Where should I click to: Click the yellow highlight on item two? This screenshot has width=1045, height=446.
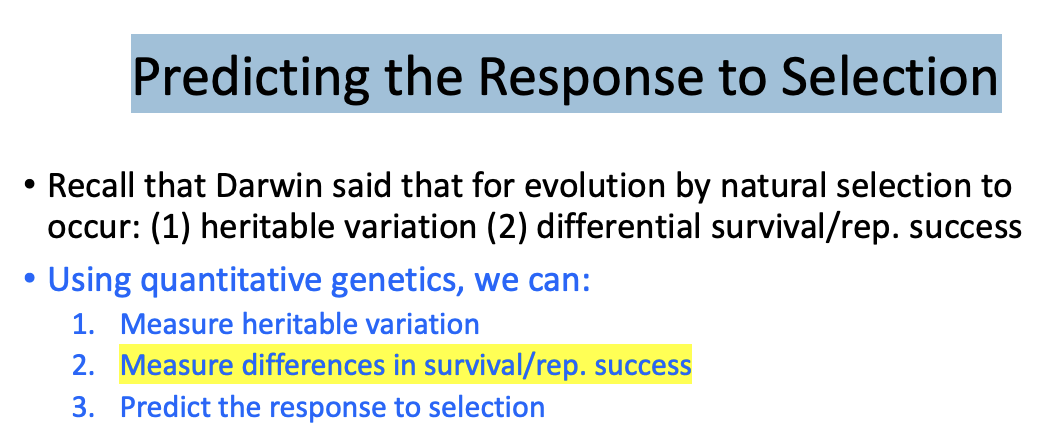click(405, 365)
